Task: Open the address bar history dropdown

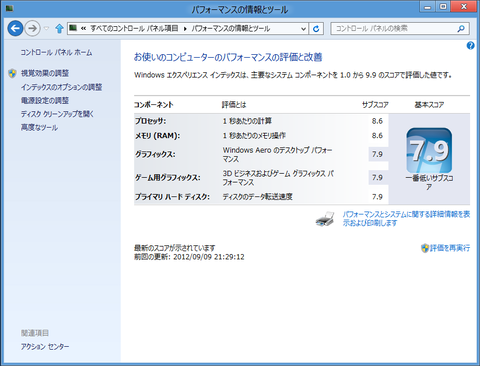Action: (x=303, y=29)
